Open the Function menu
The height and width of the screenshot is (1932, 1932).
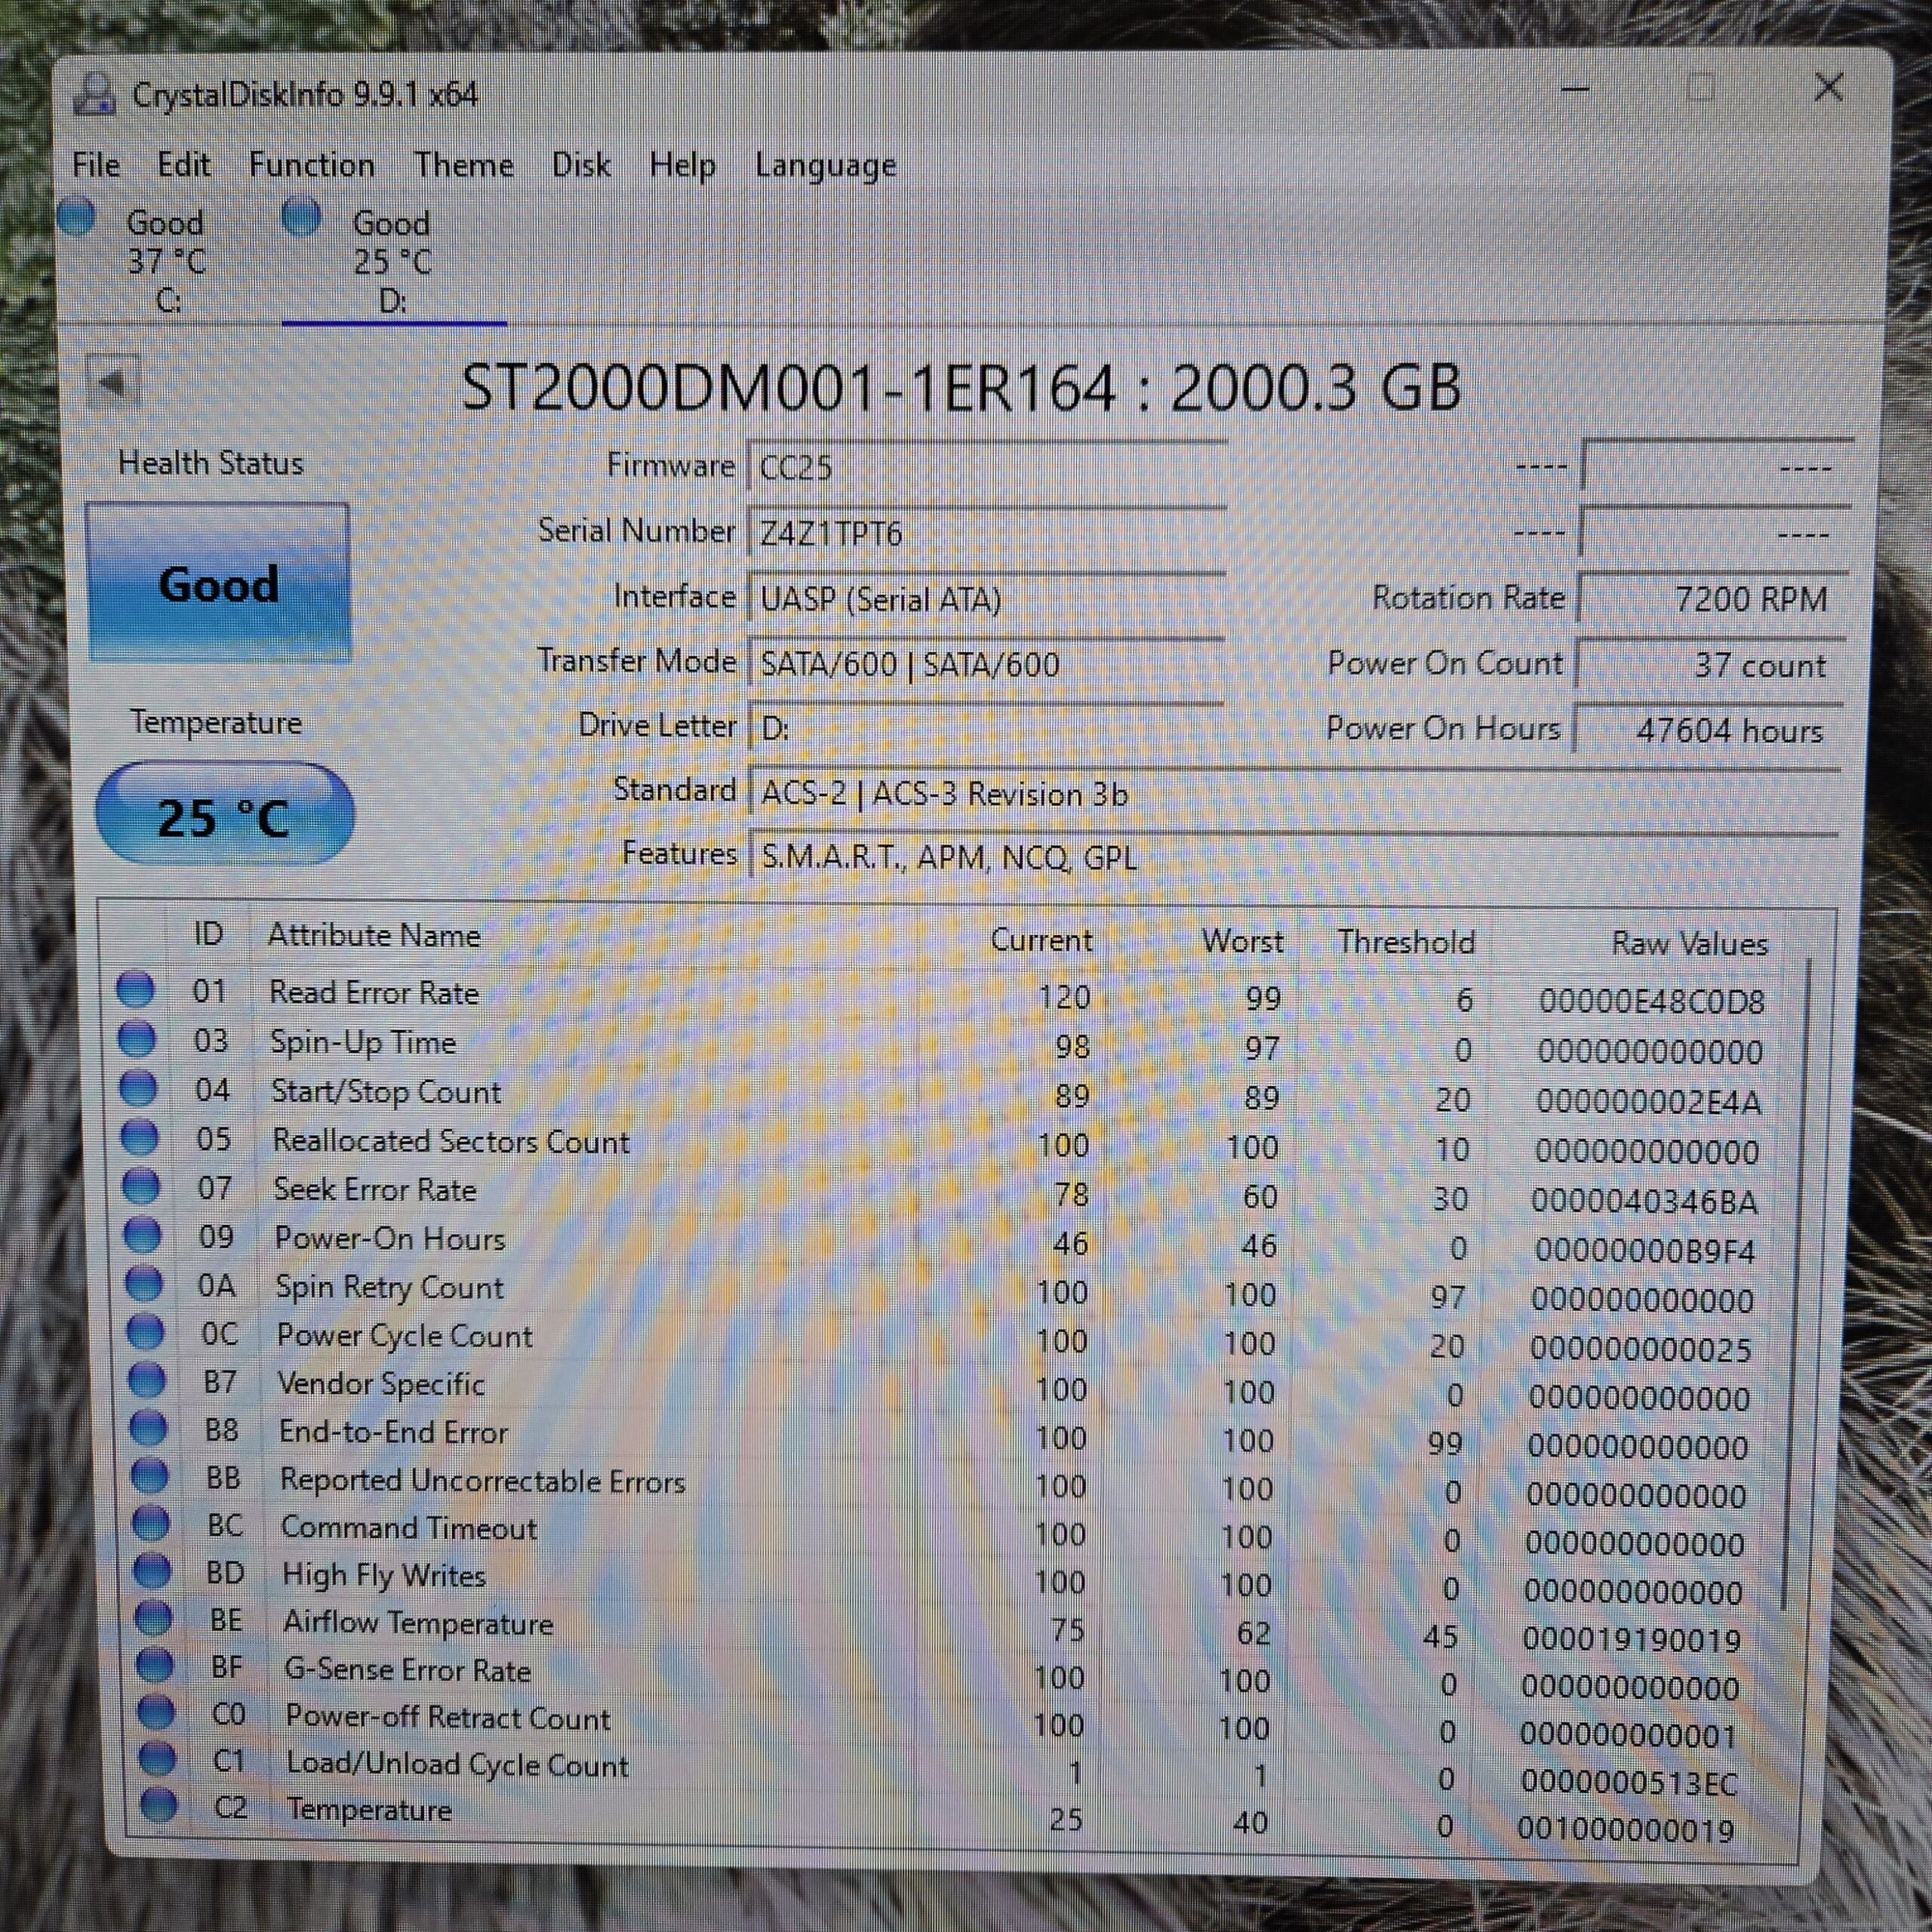pos(311,164)
